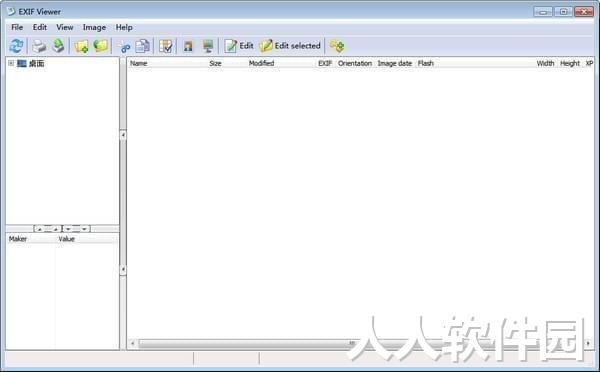Image resolution: width=600 pixels, height=372 pixels.
Task: Click the up-arrows pane splitter button
Action: (47, 229)
